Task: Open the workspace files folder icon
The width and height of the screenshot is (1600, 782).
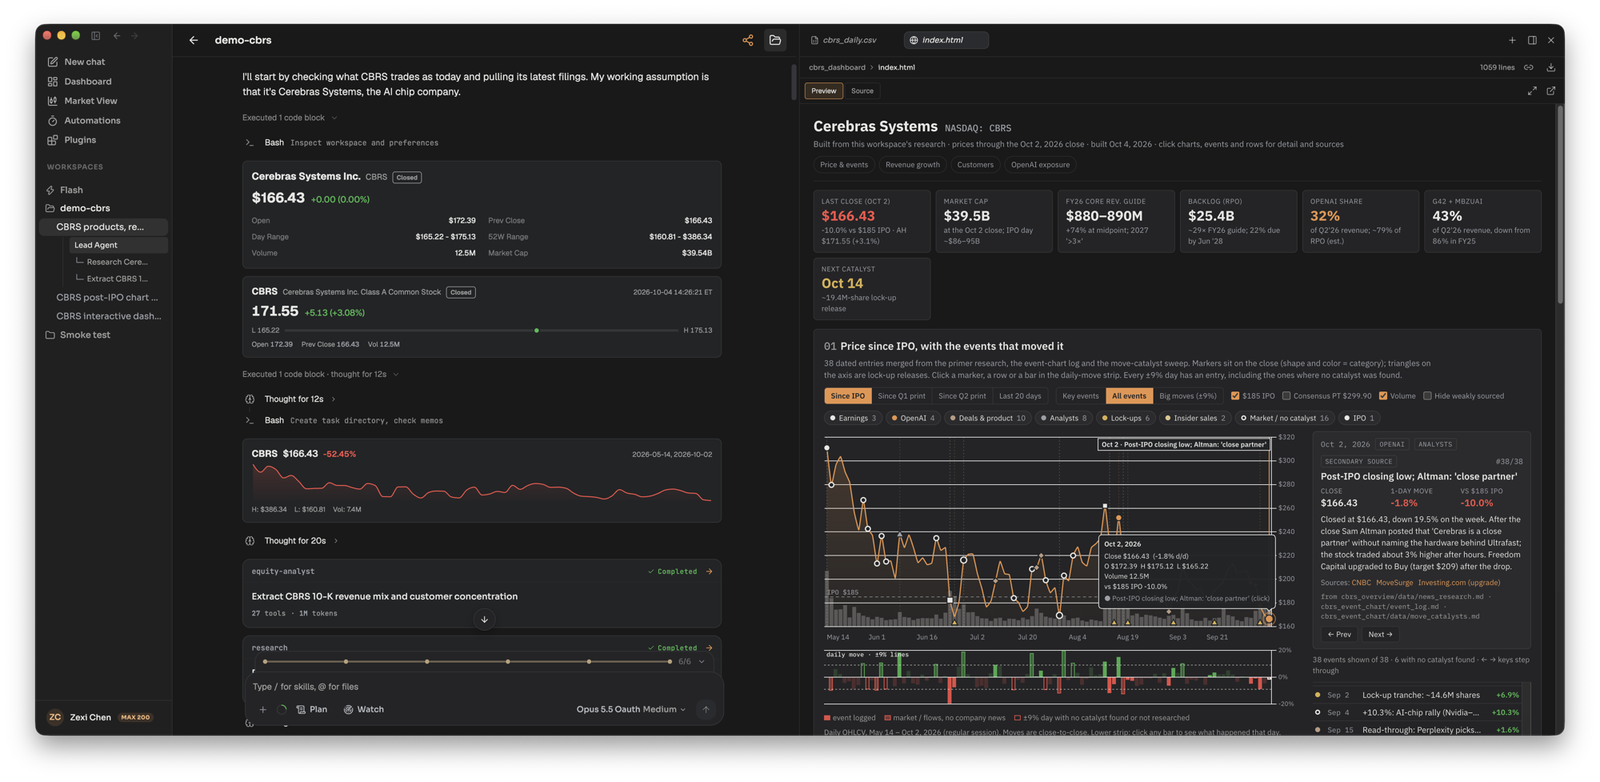Action: 775,40
